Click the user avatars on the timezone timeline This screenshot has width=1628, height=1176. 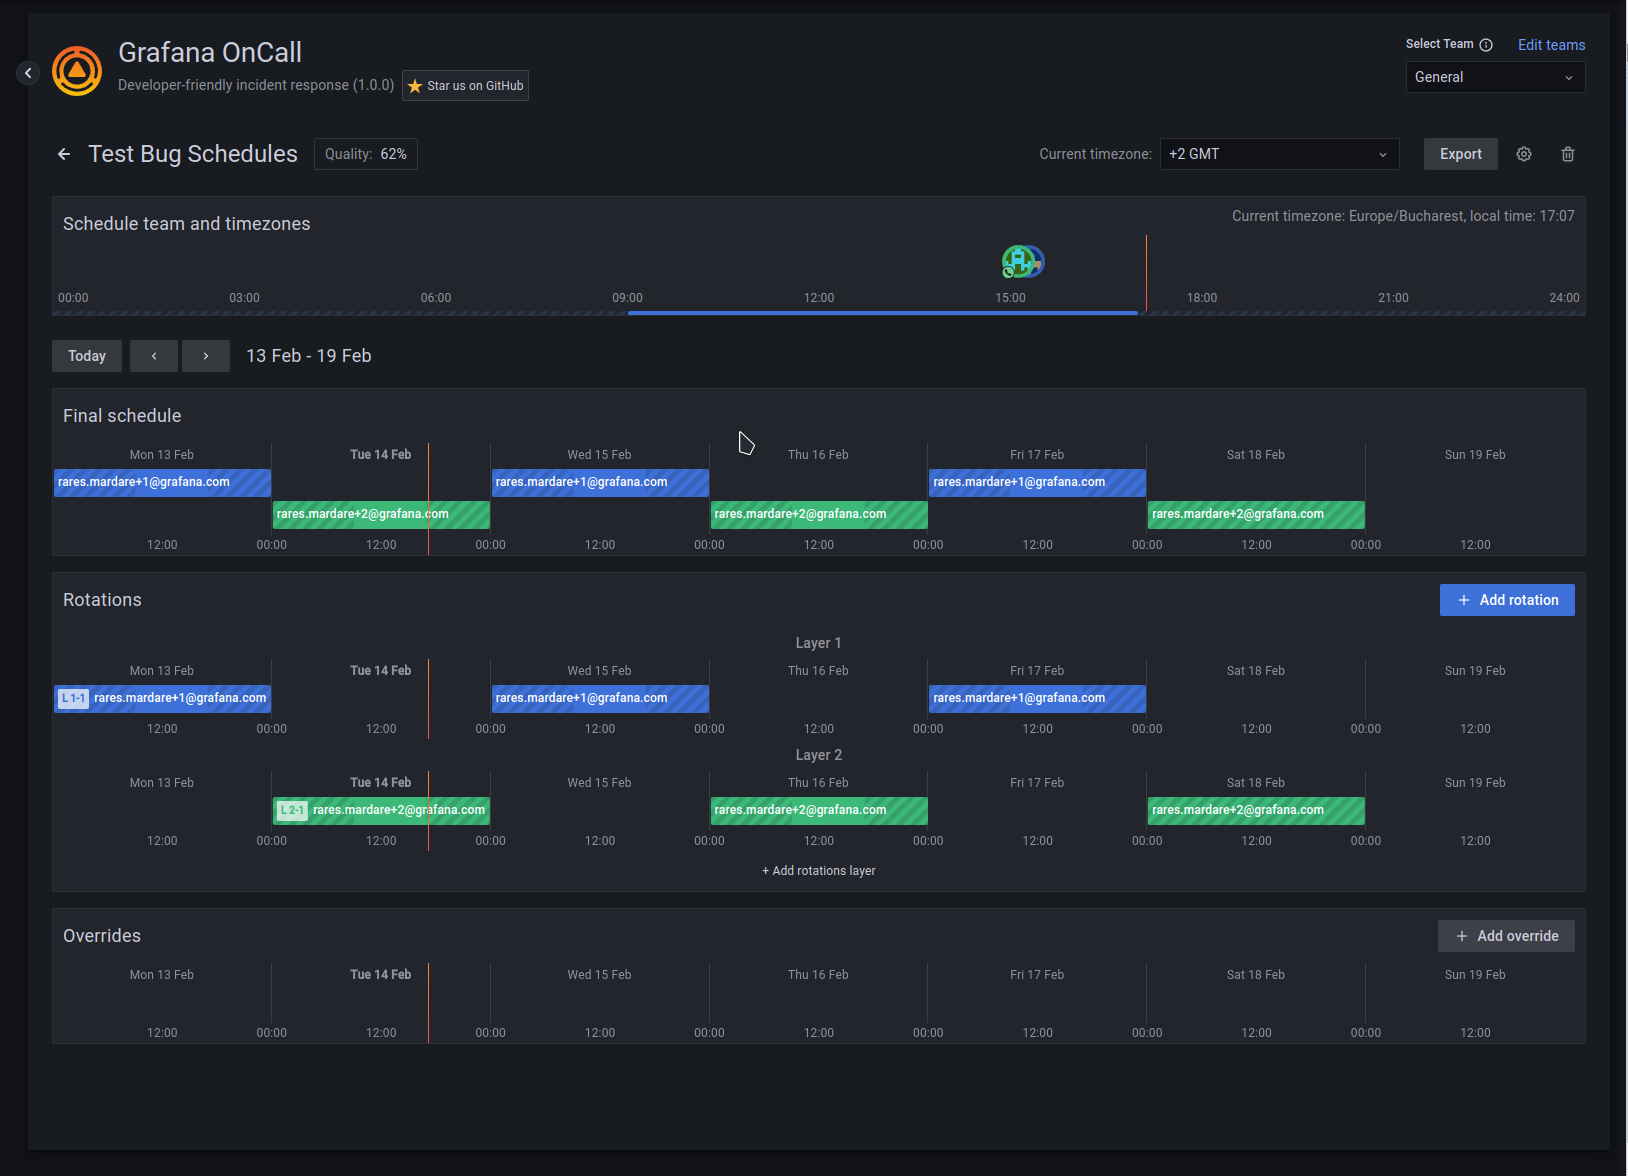click(x=1022, y=261)
